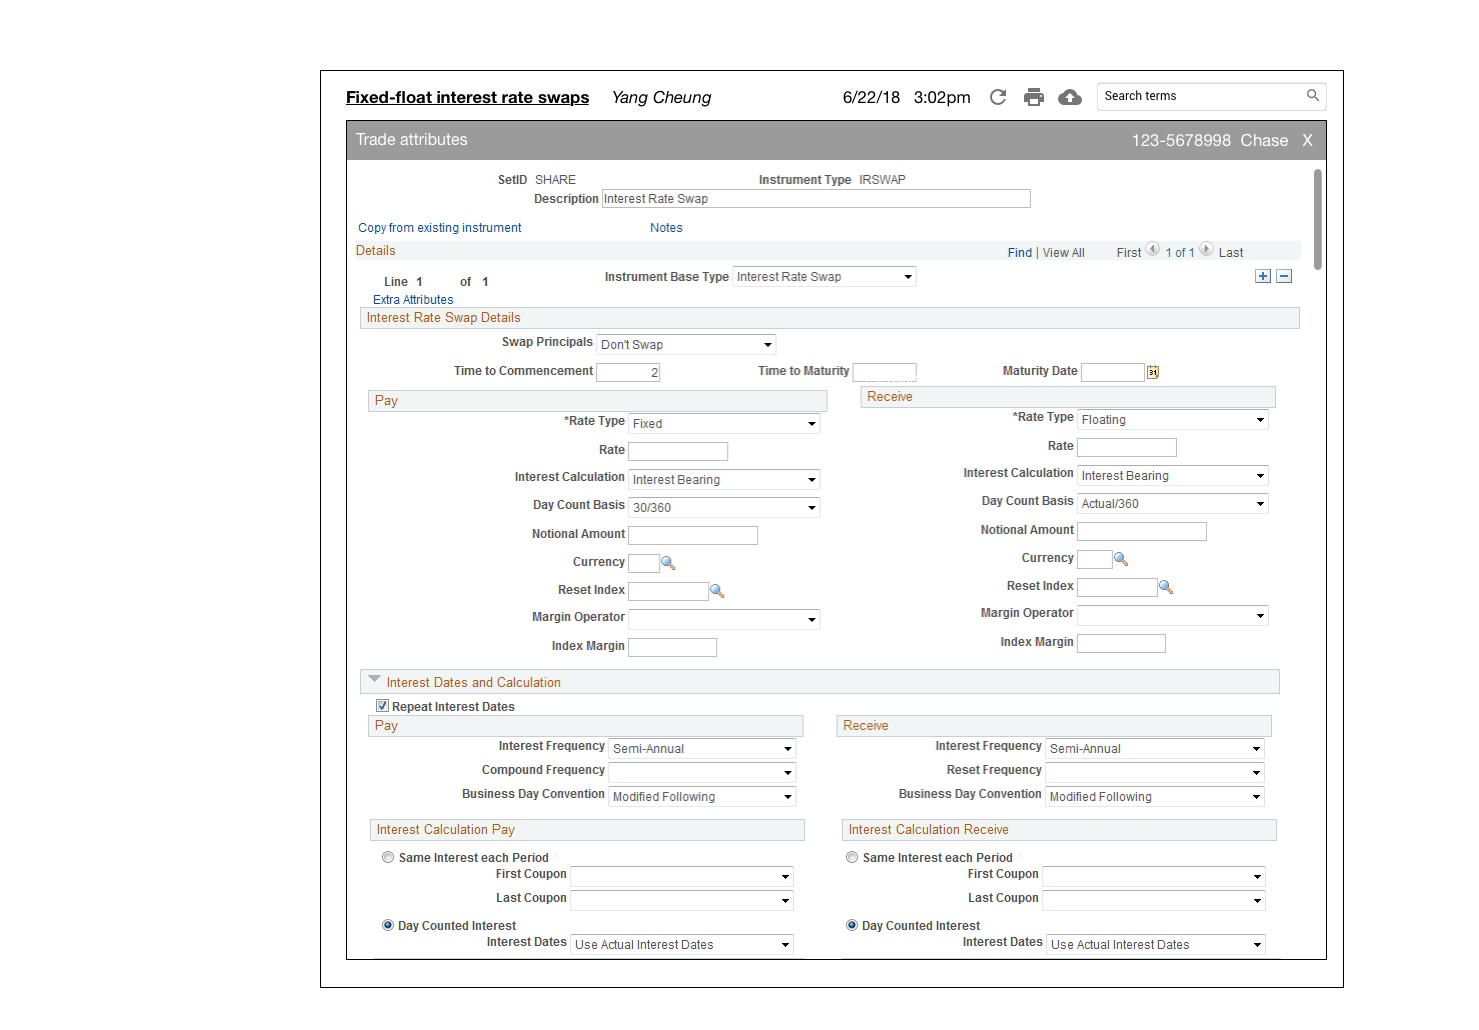Screen dimensions: 1479x1030
Task: Select Pay Day Counted Interest radio
Action: coord(388,925)
